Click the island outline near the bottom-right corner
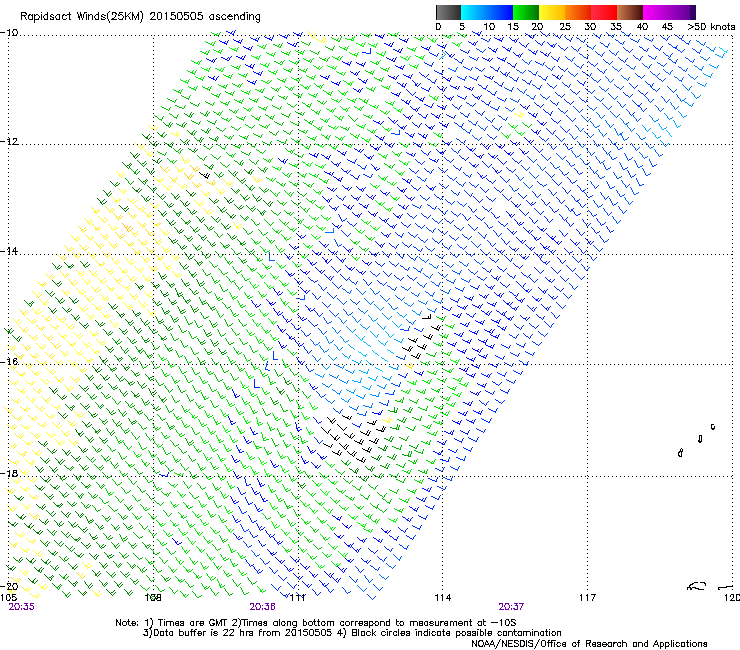 [696, 586]
